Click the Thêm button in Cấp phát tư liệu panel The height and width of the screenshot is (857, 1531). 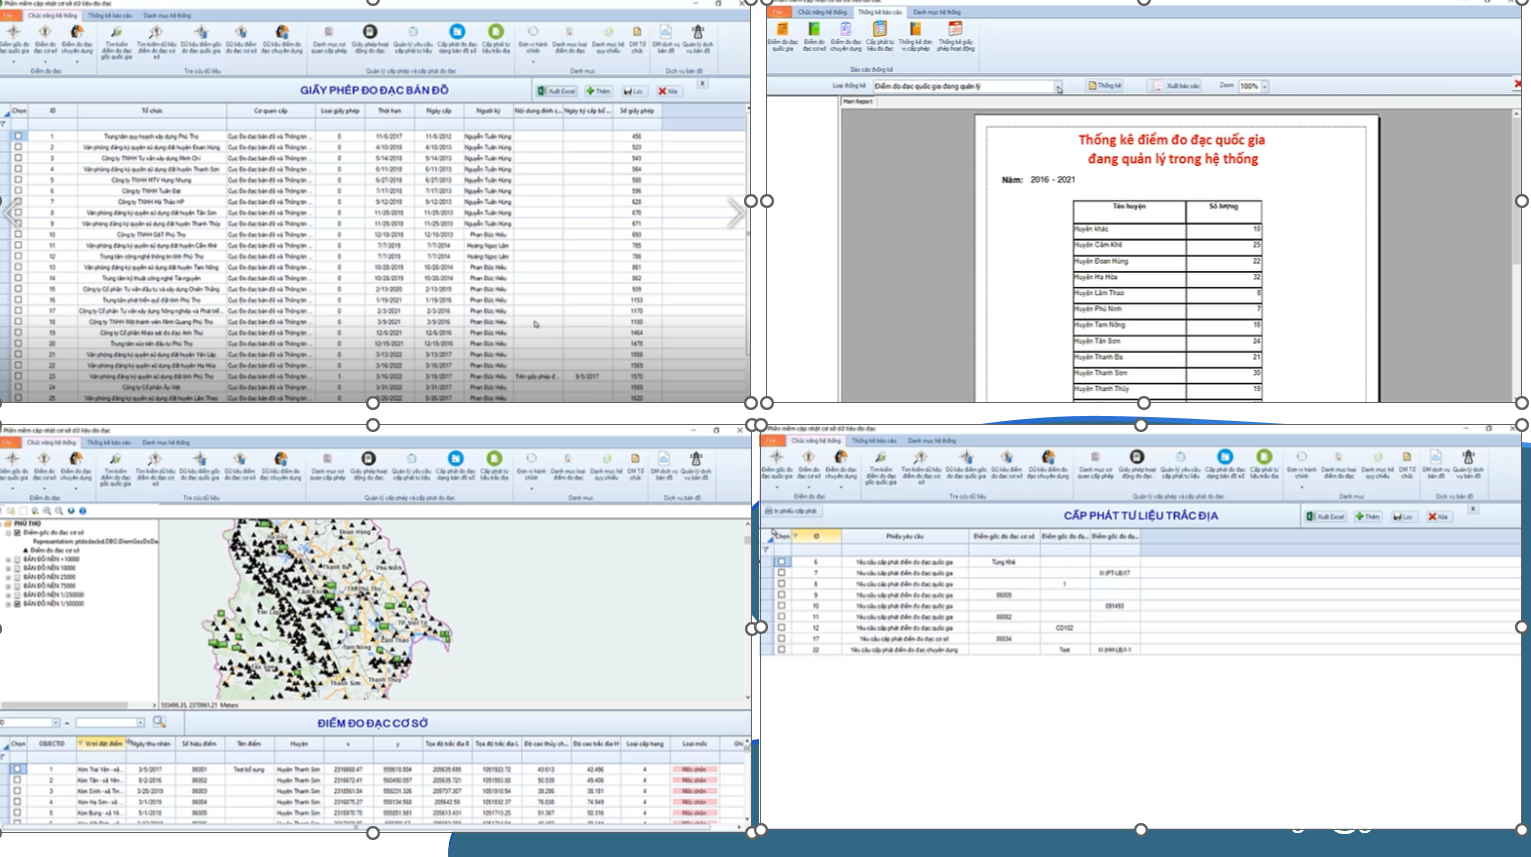coord(1367,517)
